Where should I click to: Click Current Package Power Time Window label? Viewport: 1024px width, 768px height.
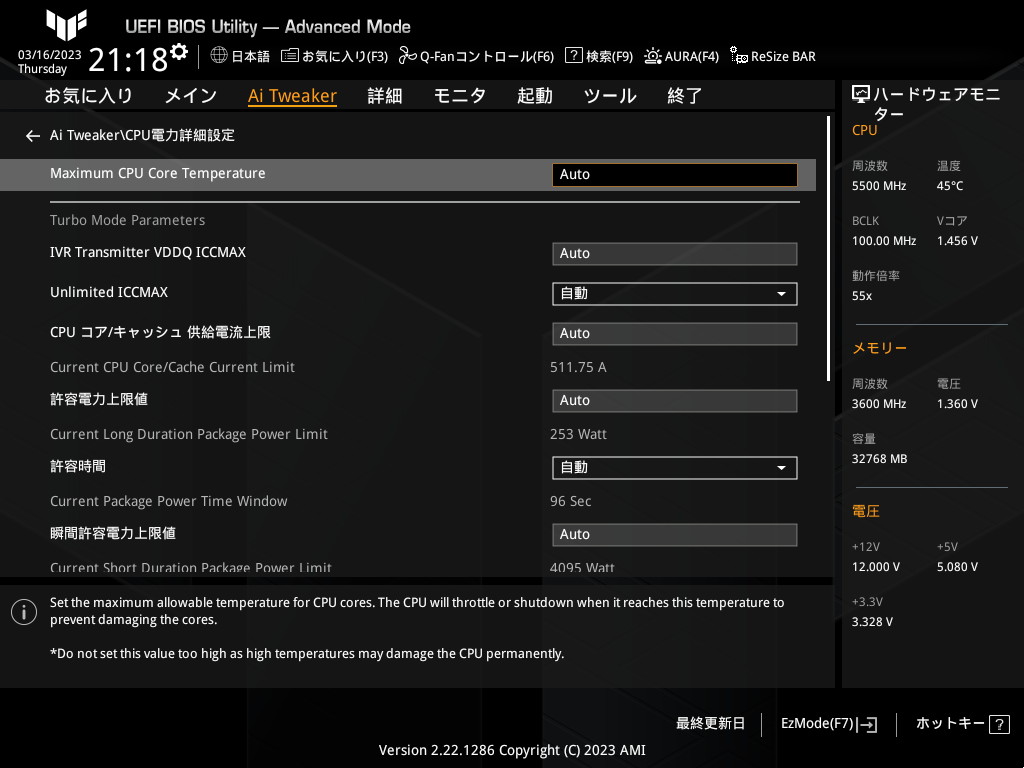click(x=168, y=502)
